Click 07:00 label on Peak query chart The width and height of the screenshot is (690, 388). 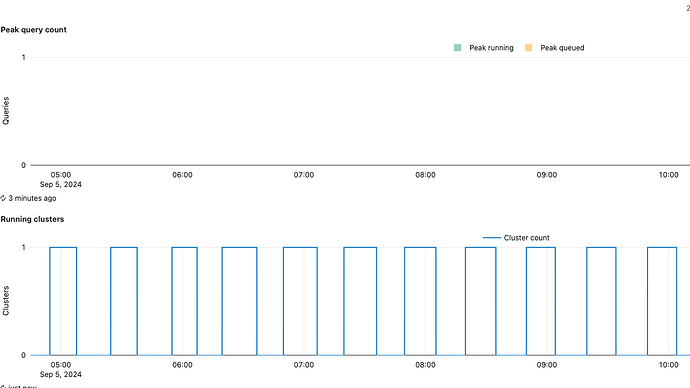304,175
